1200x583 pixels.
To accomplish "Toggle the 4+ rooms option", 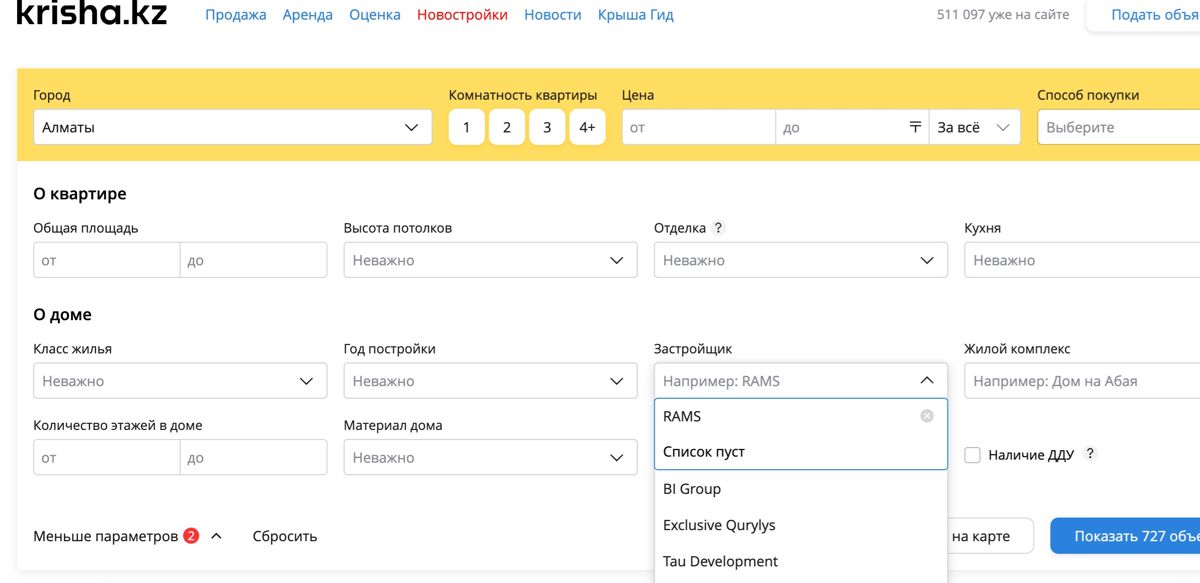I will (587, 127).
